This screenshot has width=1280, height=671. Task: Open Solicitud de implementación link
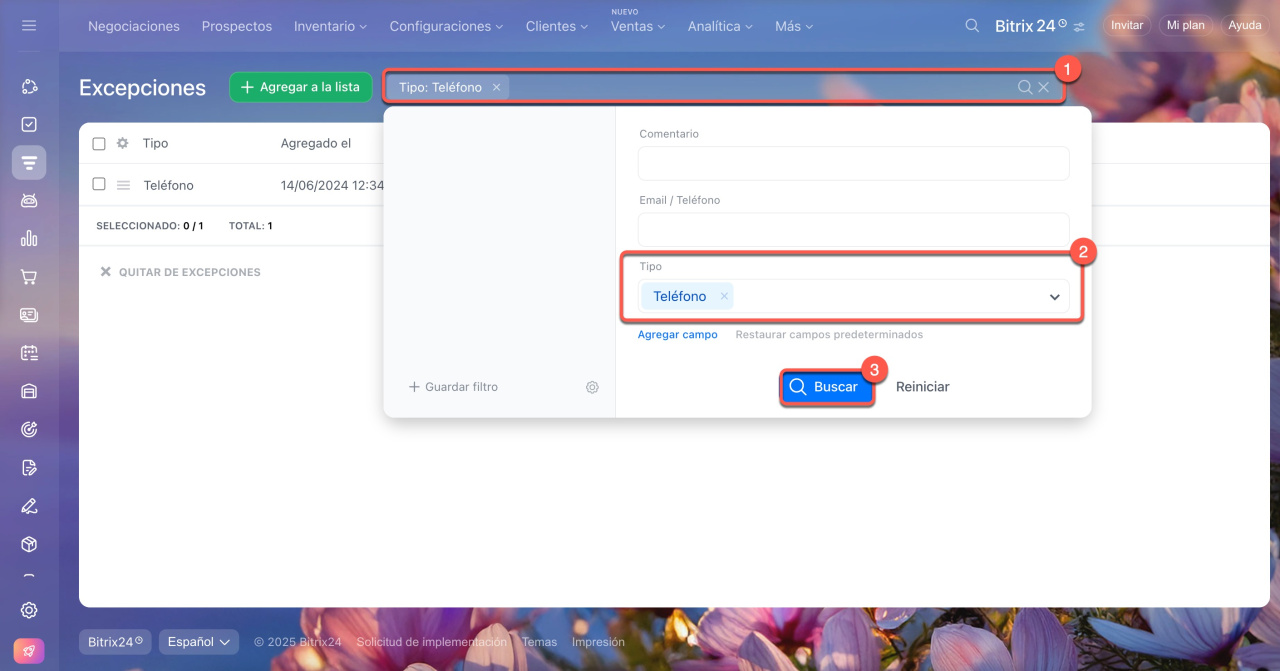(432, 642)
